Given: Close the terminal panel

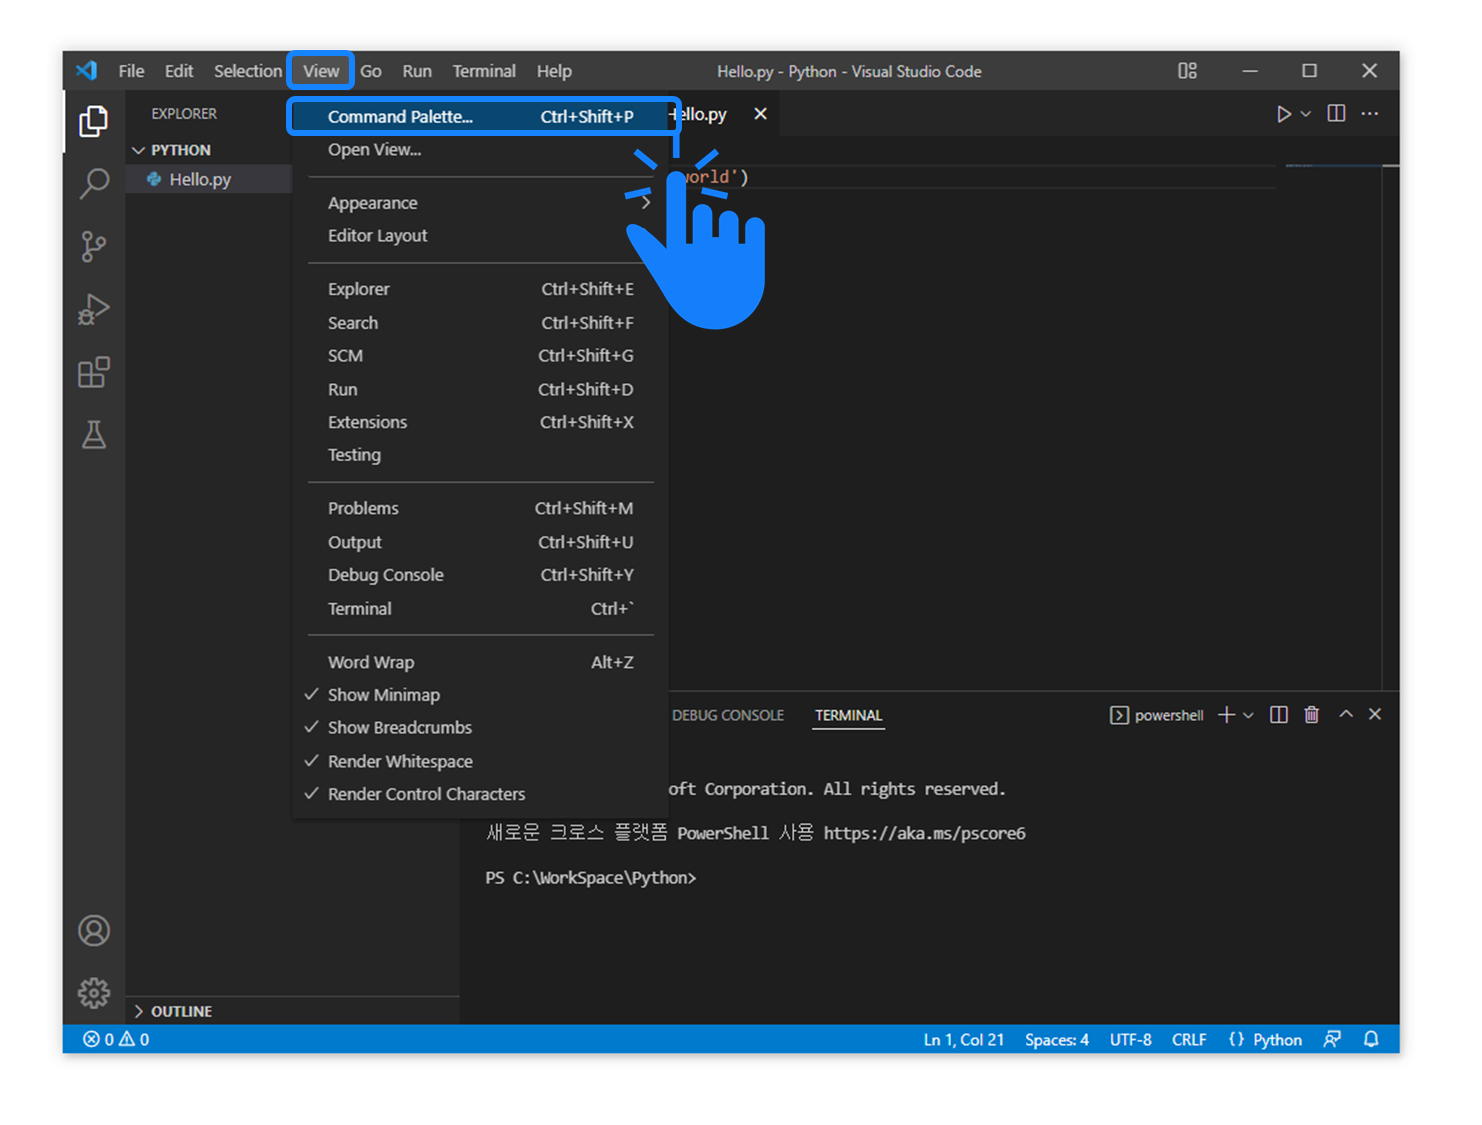Looking at the screenshot, I should (1375, 714).
